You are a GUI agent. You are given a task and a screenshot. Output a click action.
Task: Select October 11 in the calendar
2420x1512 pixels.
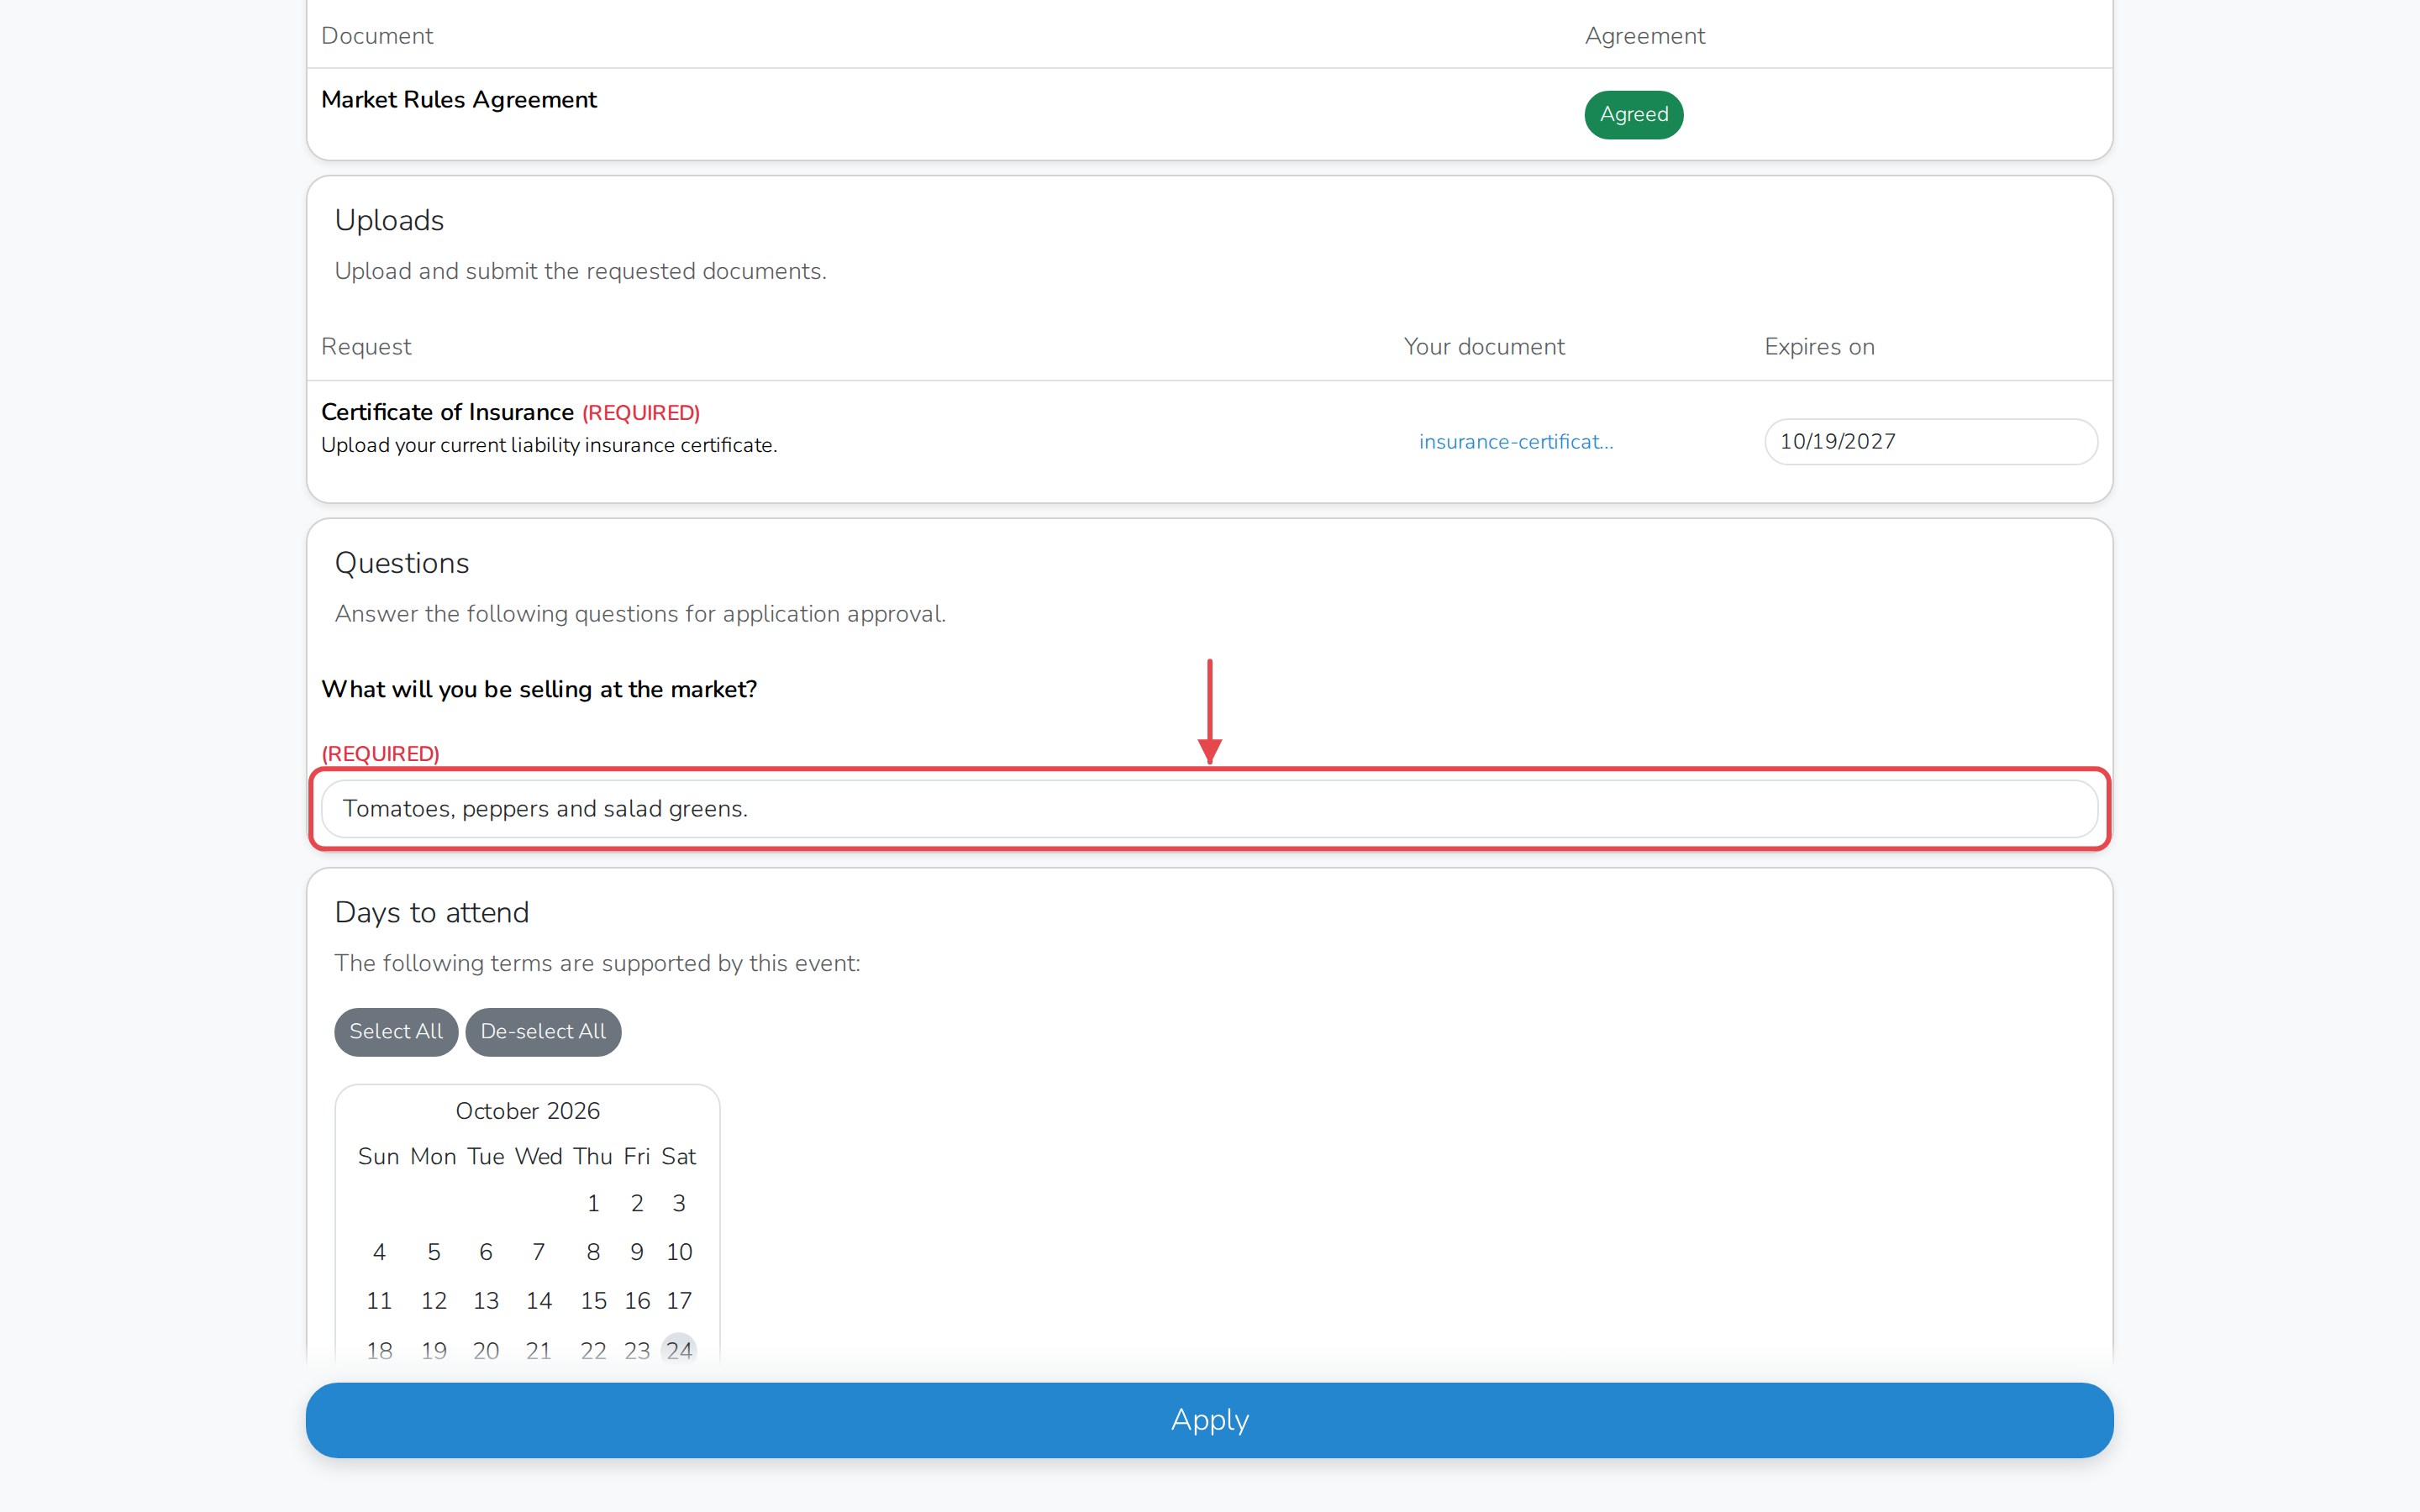coord(379,1301)
